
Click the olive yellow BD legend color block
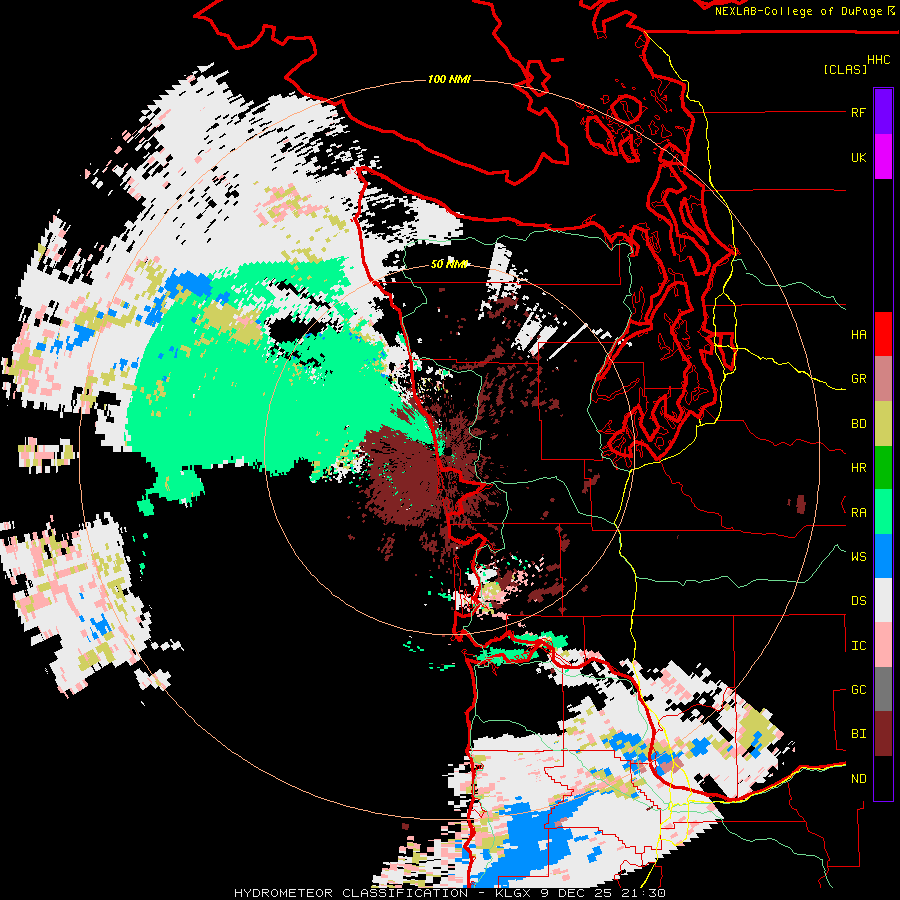click(883, 424)
